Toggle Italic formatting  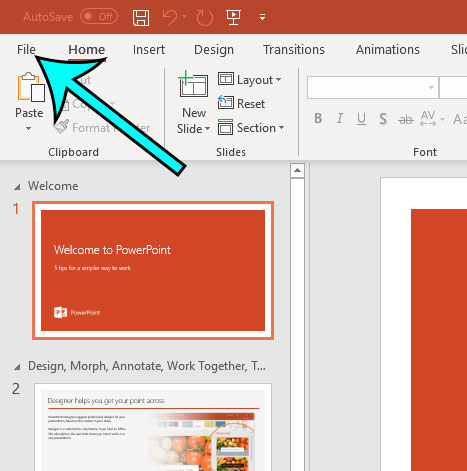pos(340,118)
